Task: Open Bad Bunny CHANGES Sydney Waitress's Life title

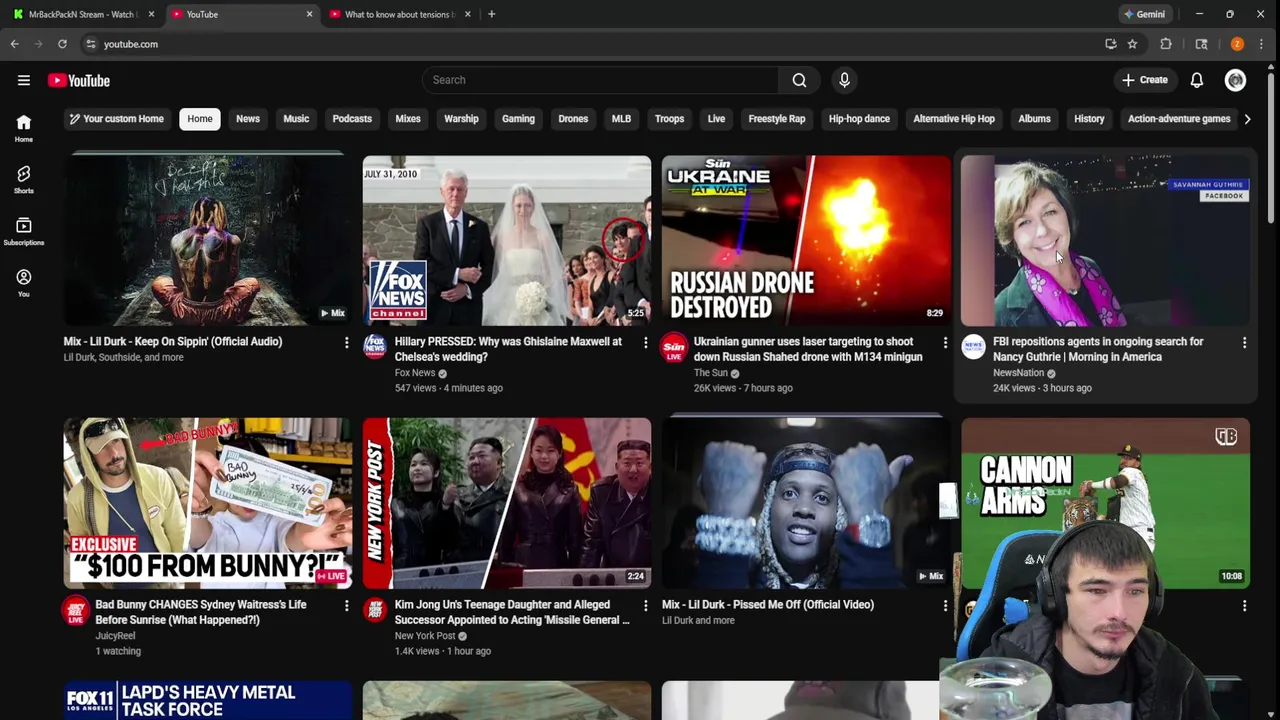Action: [200, 612]
